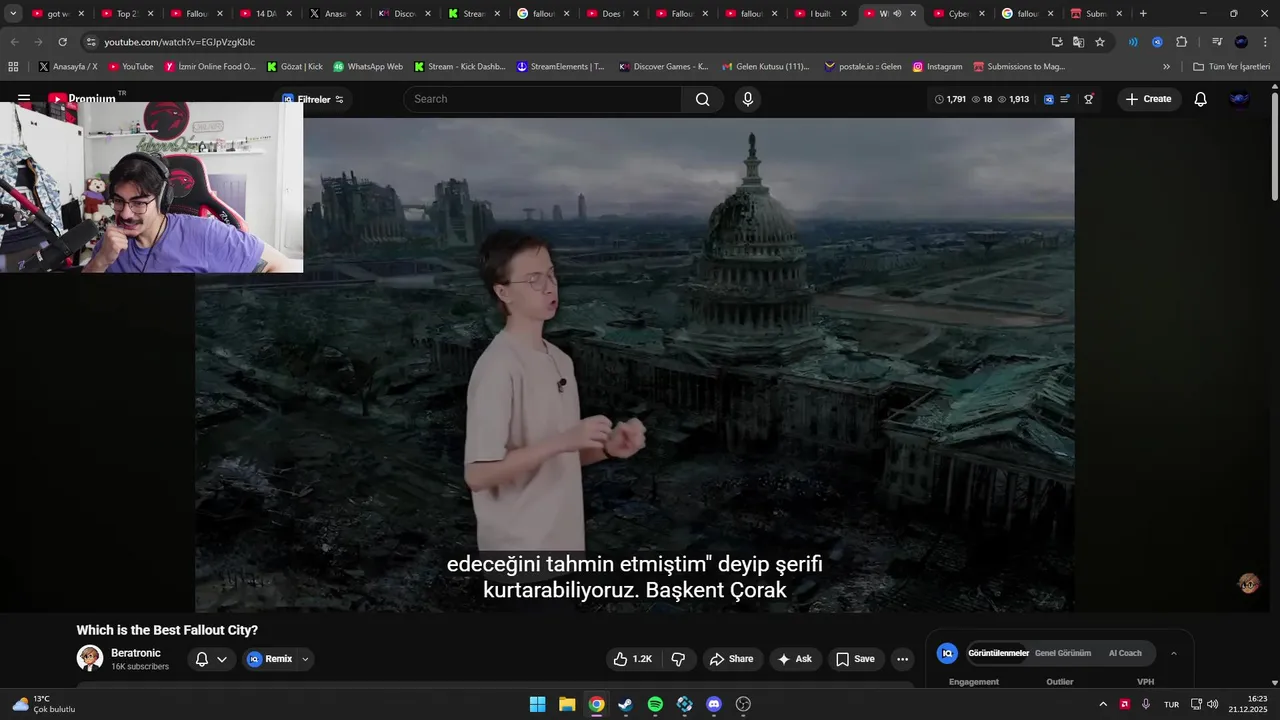Open Chrome extensions puzzle icon

(1181, 42)
